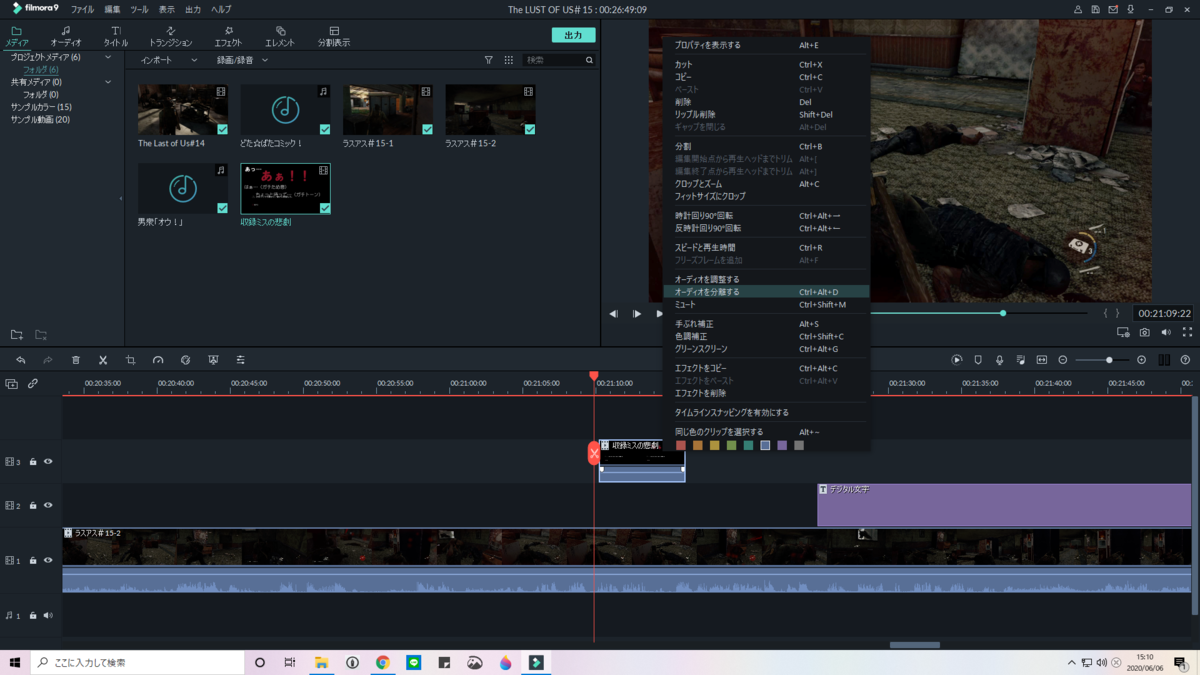1200x675 pixels.
Task: Open the ツール menu
Action: pyautogui.click(x=139, y=9)
